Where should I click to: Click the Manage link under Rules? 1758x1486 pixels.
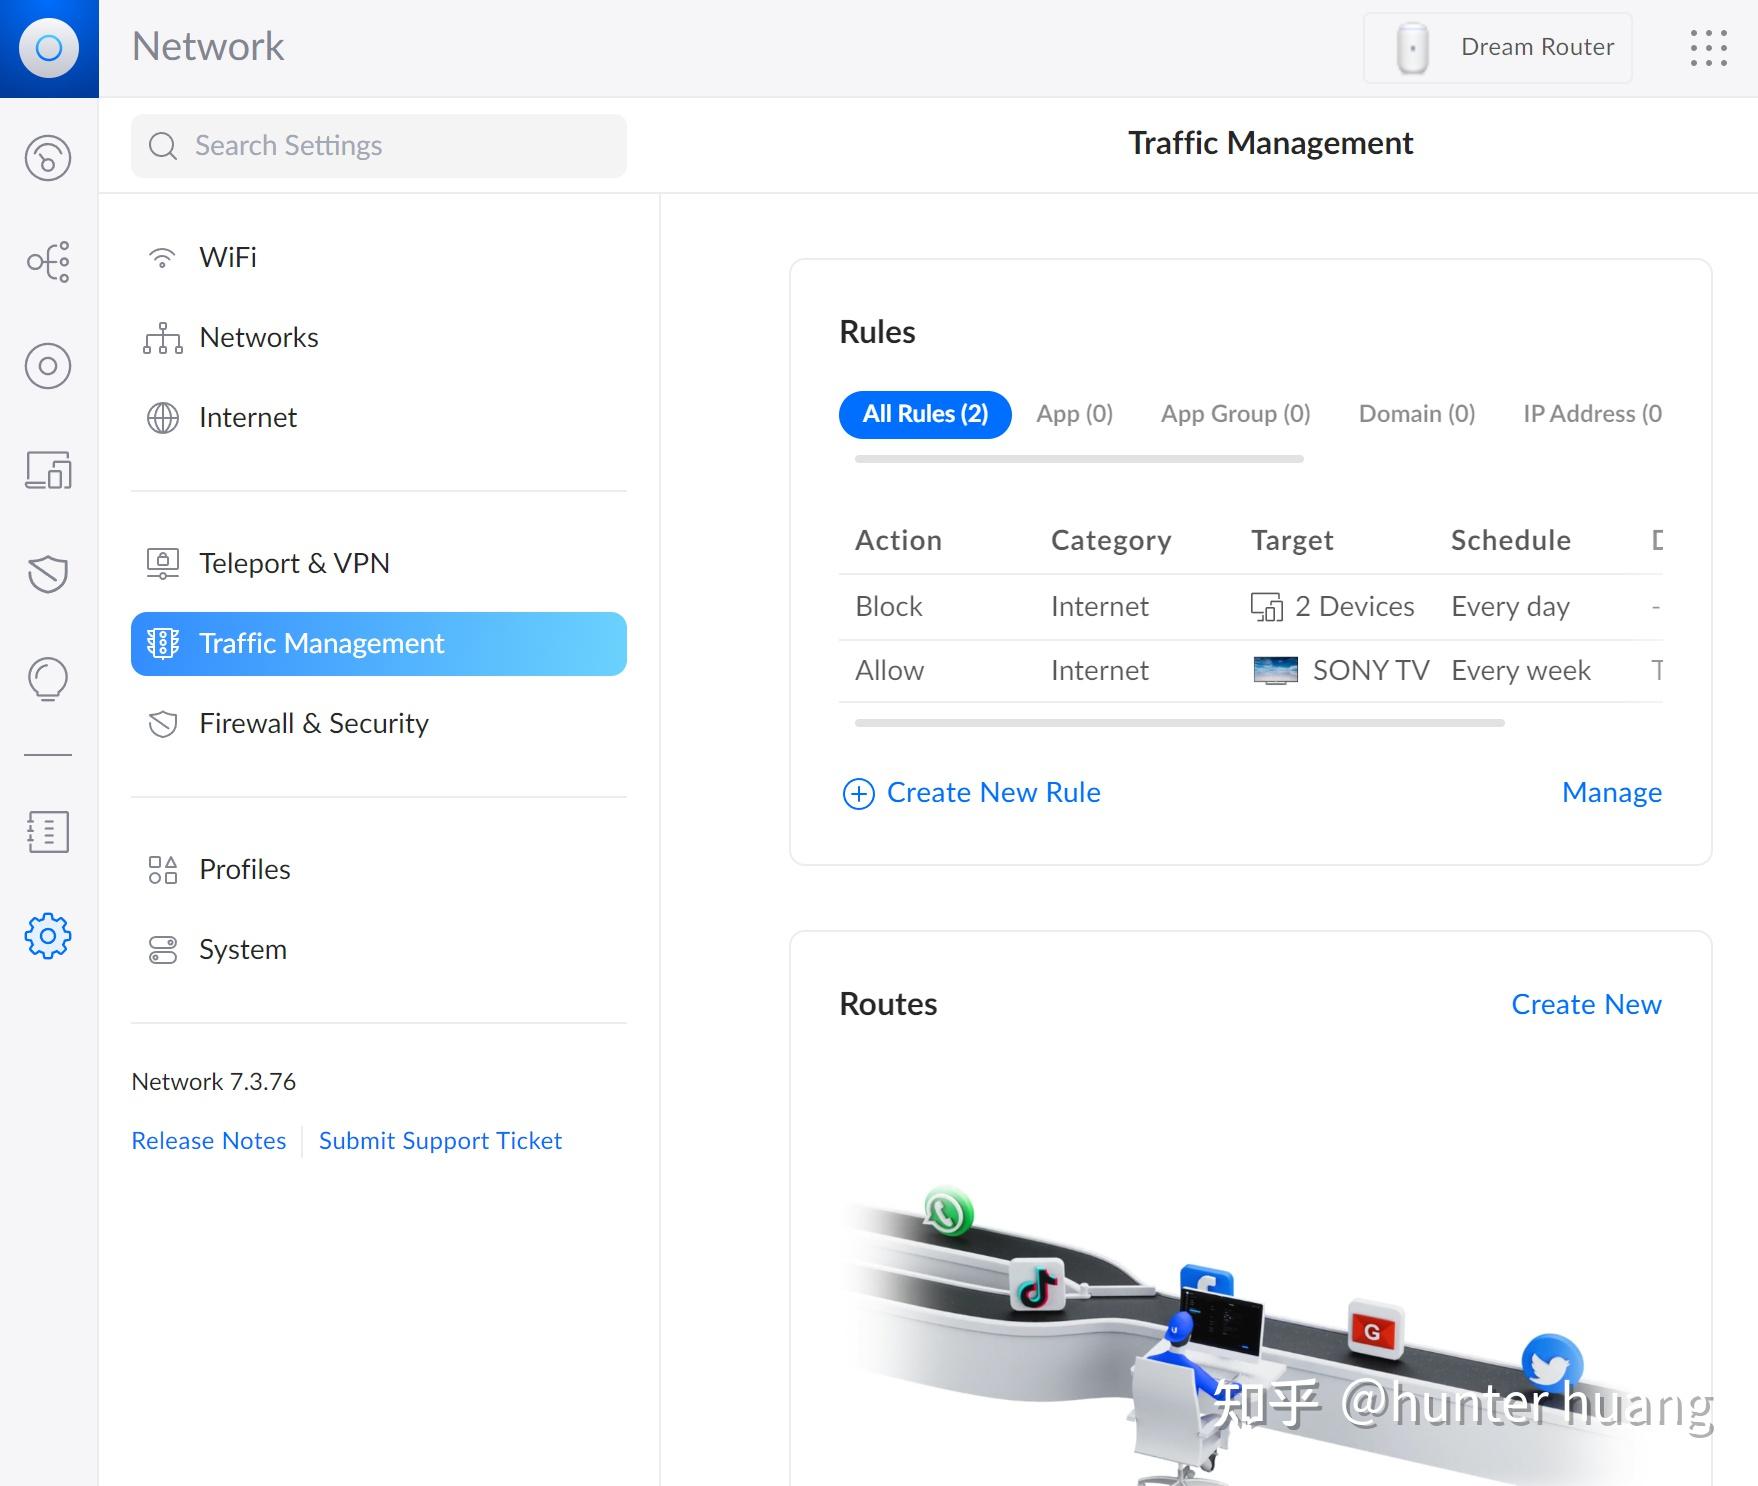tap(1612, 793)
